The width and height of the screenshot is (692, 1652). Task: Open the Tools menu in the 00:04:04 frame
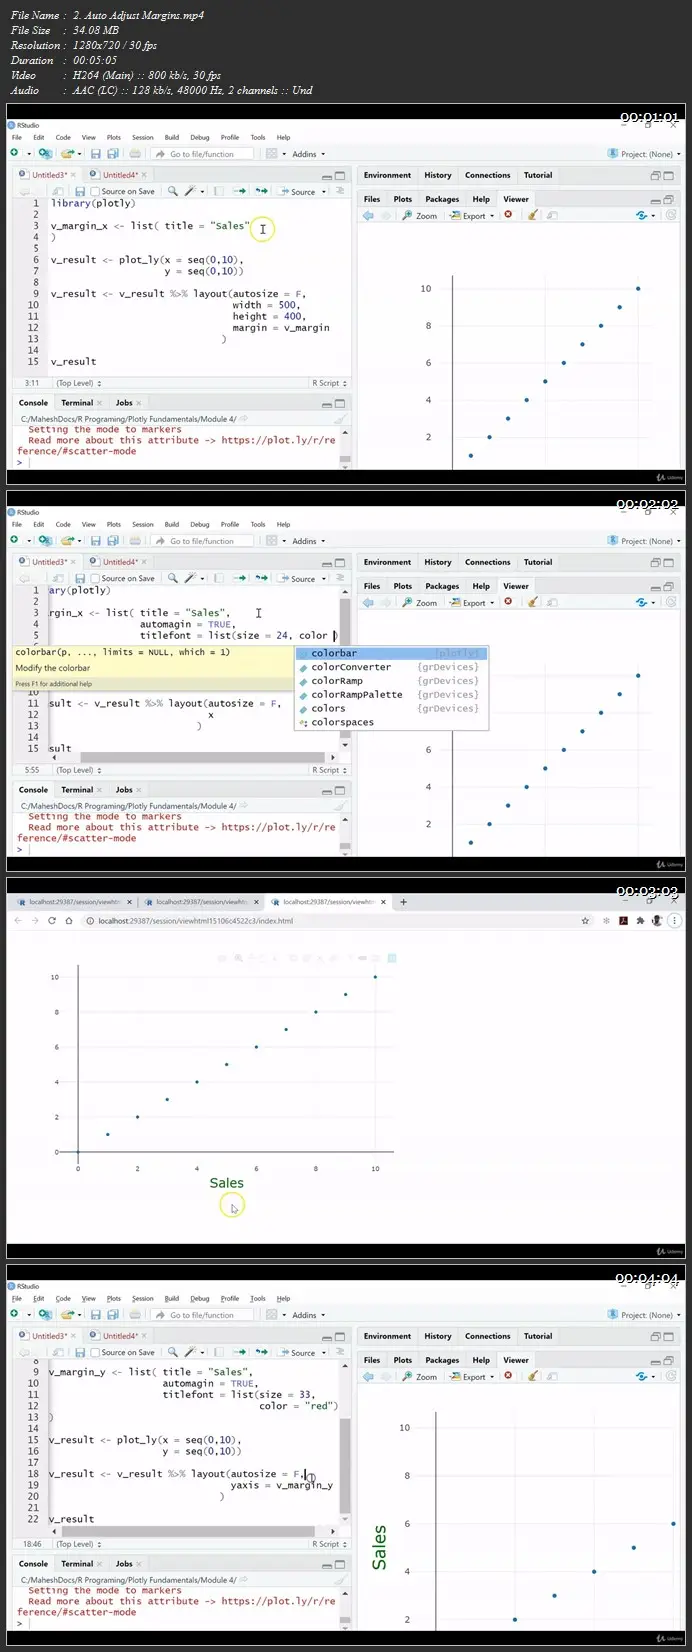258,1298
